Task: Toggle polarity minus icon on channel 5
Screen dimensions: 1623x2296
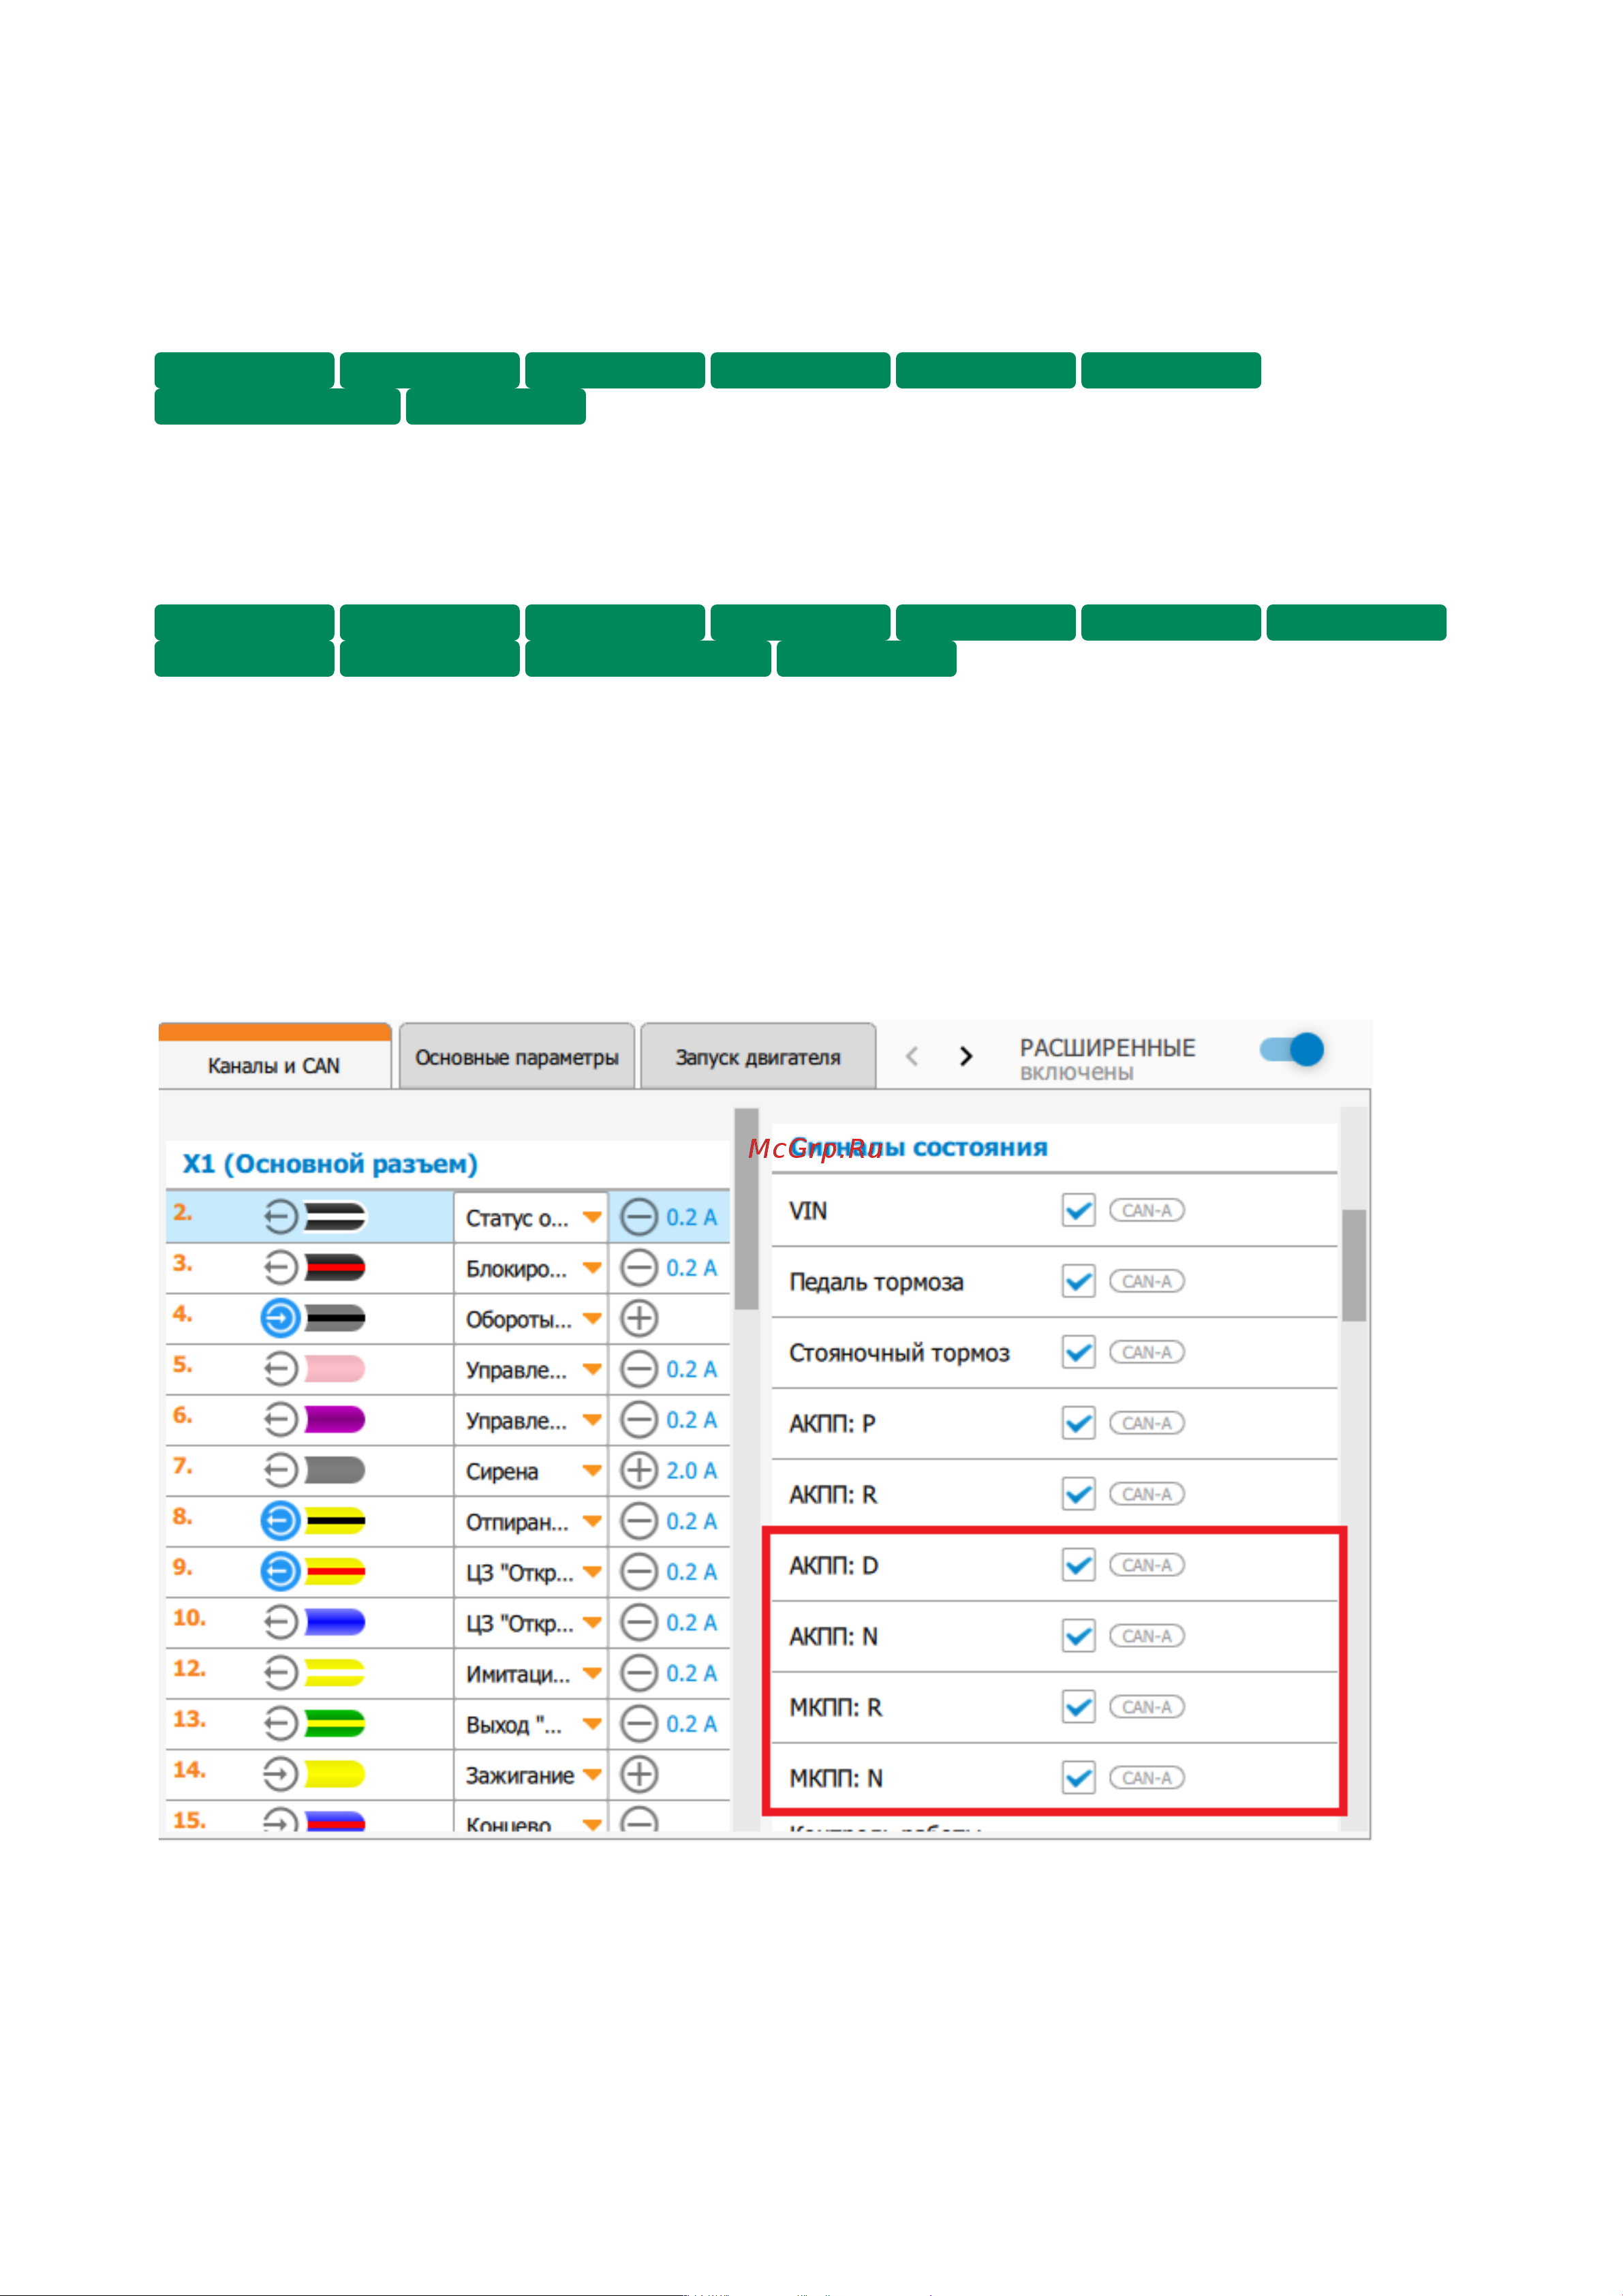Action: point(639,1369)
